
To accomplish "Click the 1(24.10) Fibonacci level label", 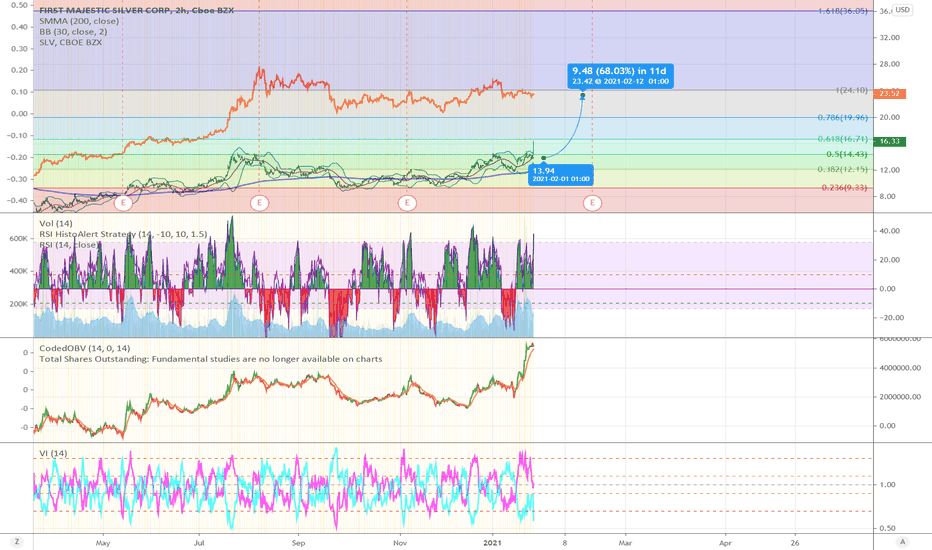I will 851,90.
